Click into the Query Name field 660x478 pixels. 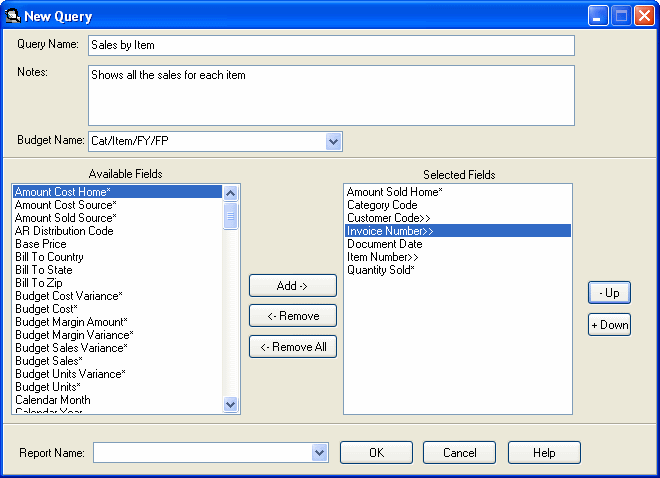331,45
